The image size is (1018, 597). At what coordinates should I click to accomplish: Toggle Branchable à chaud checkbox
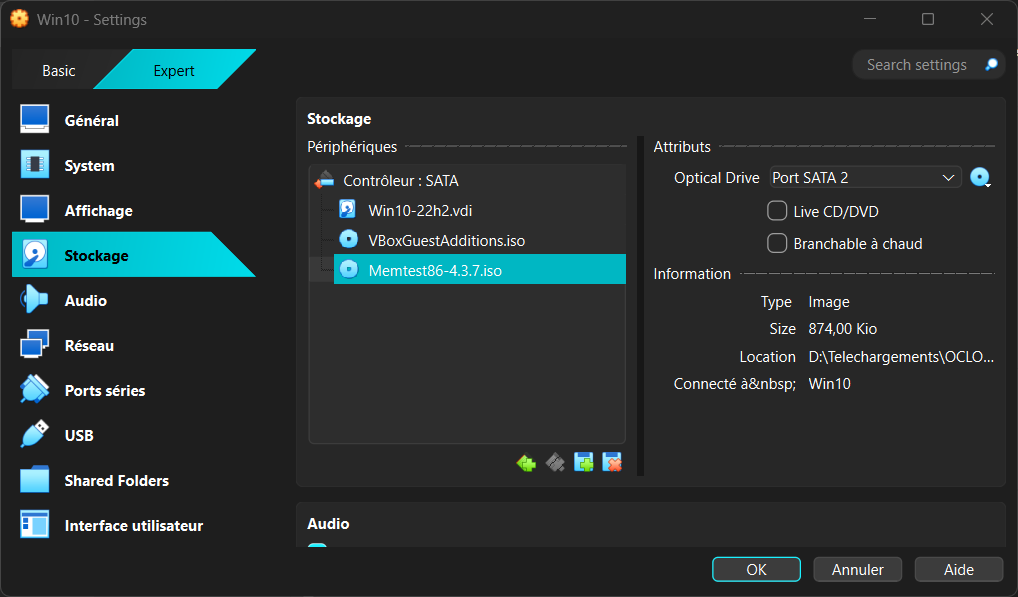(777, 243)
